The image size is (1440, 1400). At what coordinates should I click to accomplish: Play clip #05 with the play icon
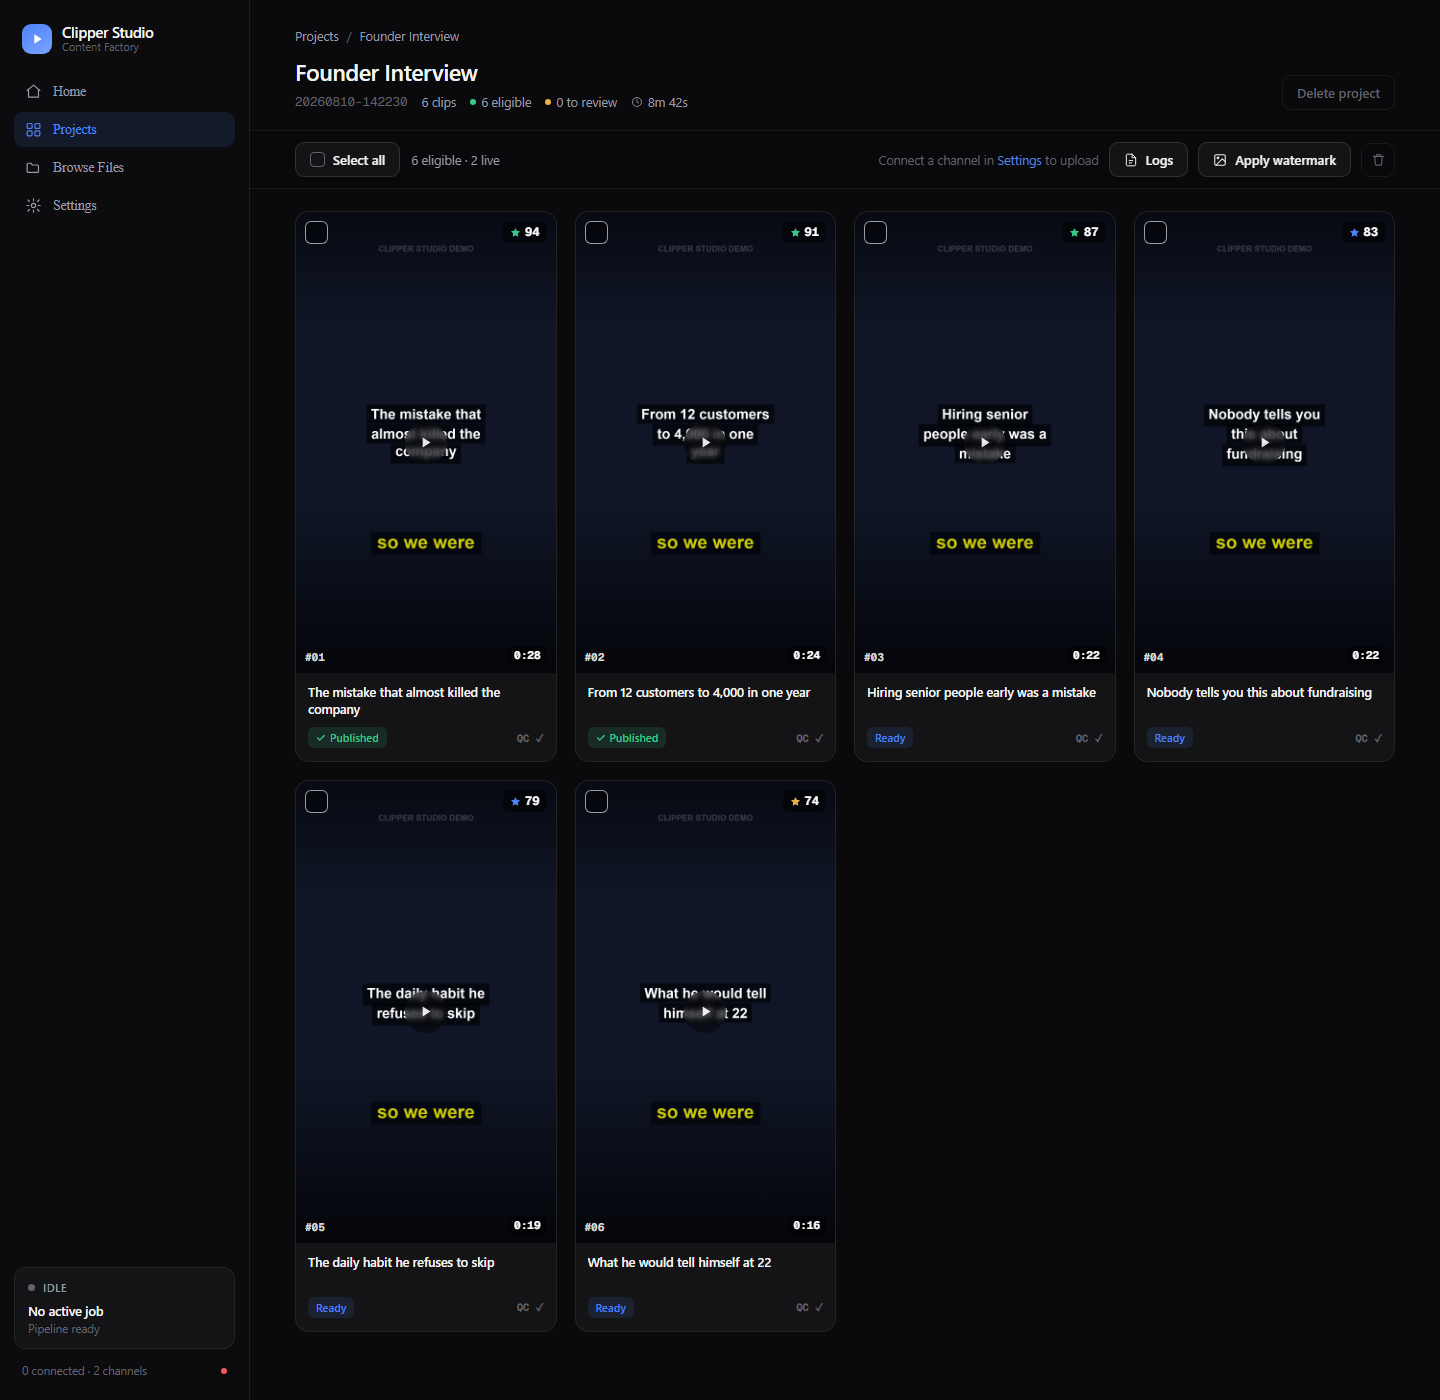tap(426, 1012)
